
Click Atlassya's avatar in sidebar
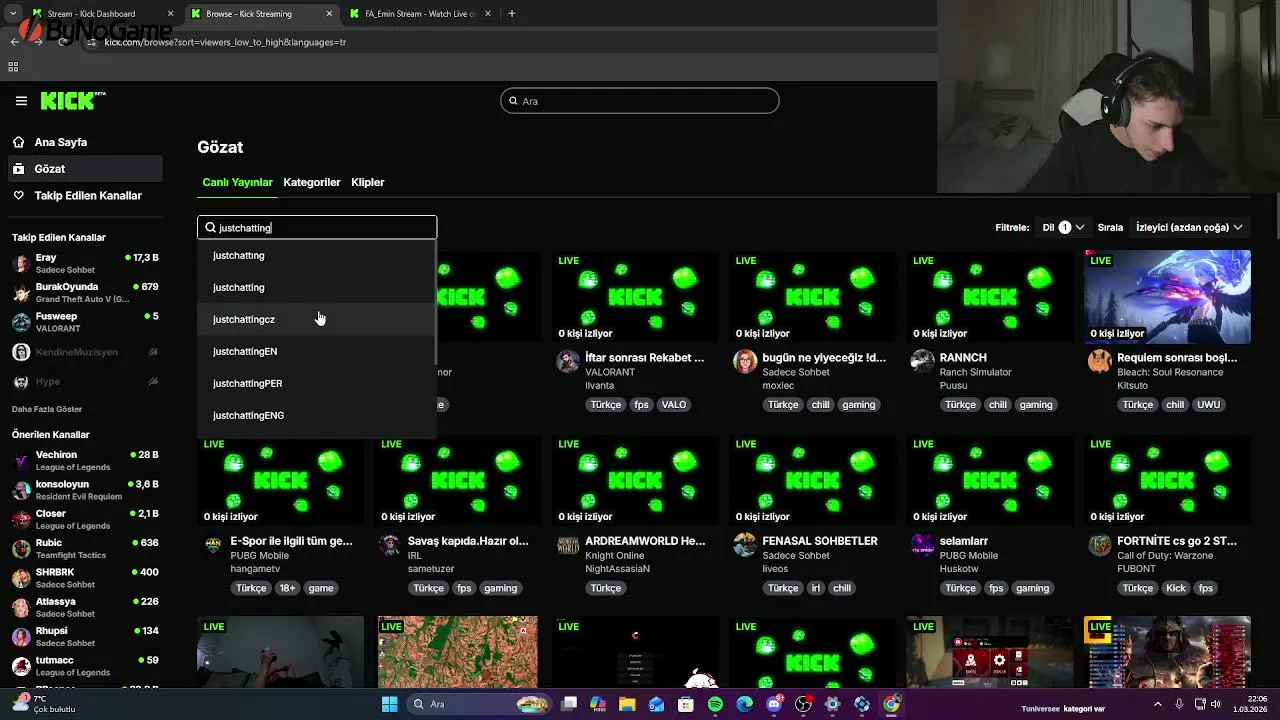pos(21,608)
